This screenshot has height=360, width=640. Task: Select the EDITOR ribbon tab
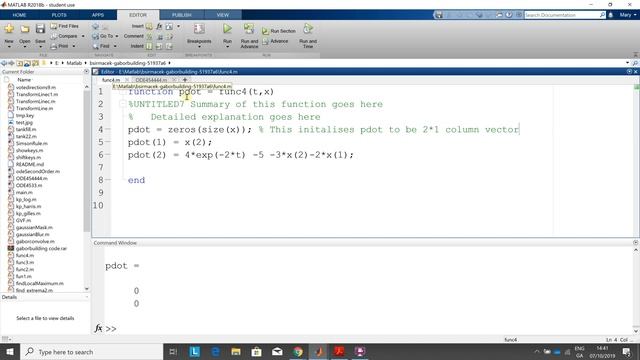coord(138,15)
